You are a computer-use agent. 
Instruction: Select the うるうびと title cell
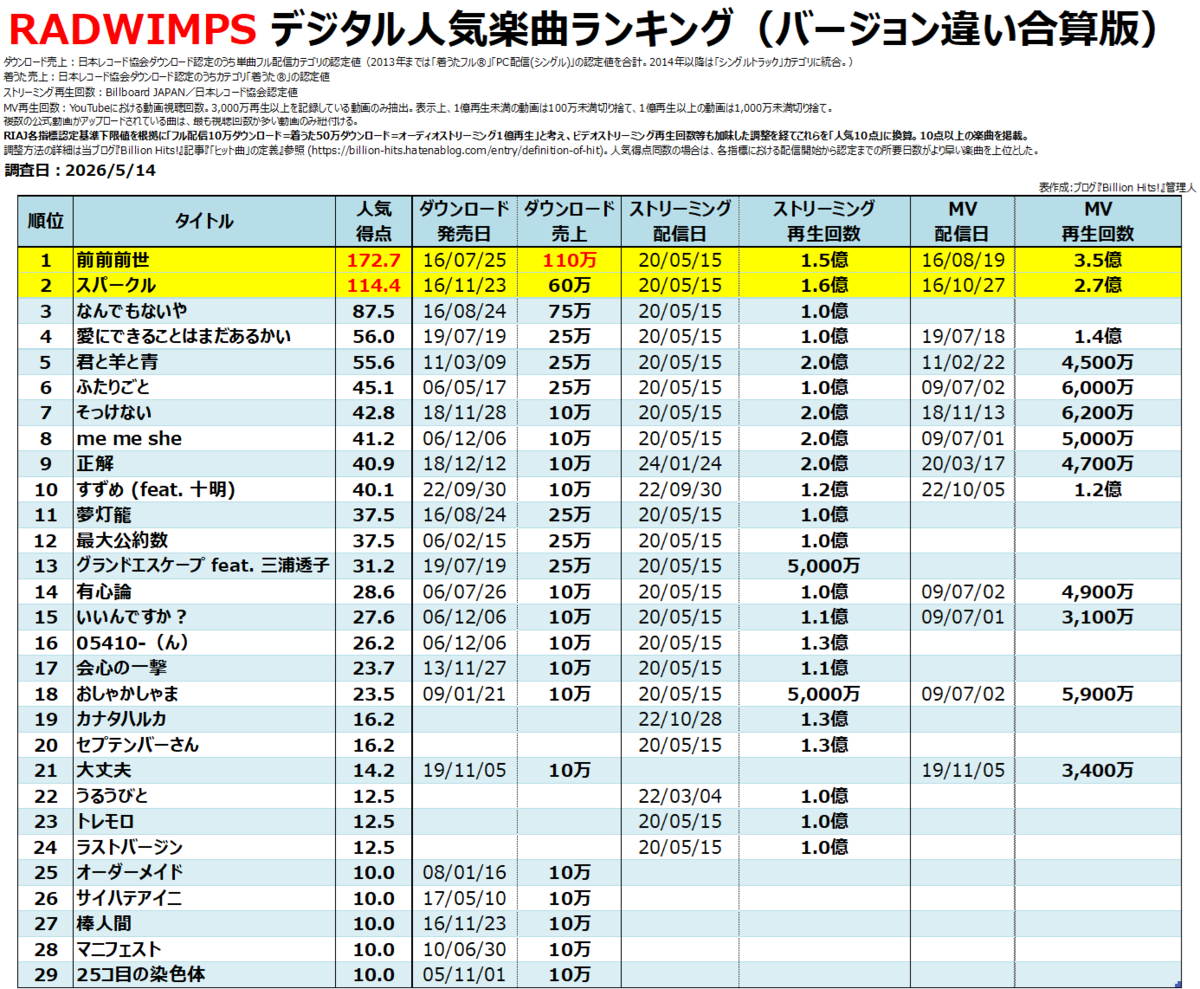206,795
